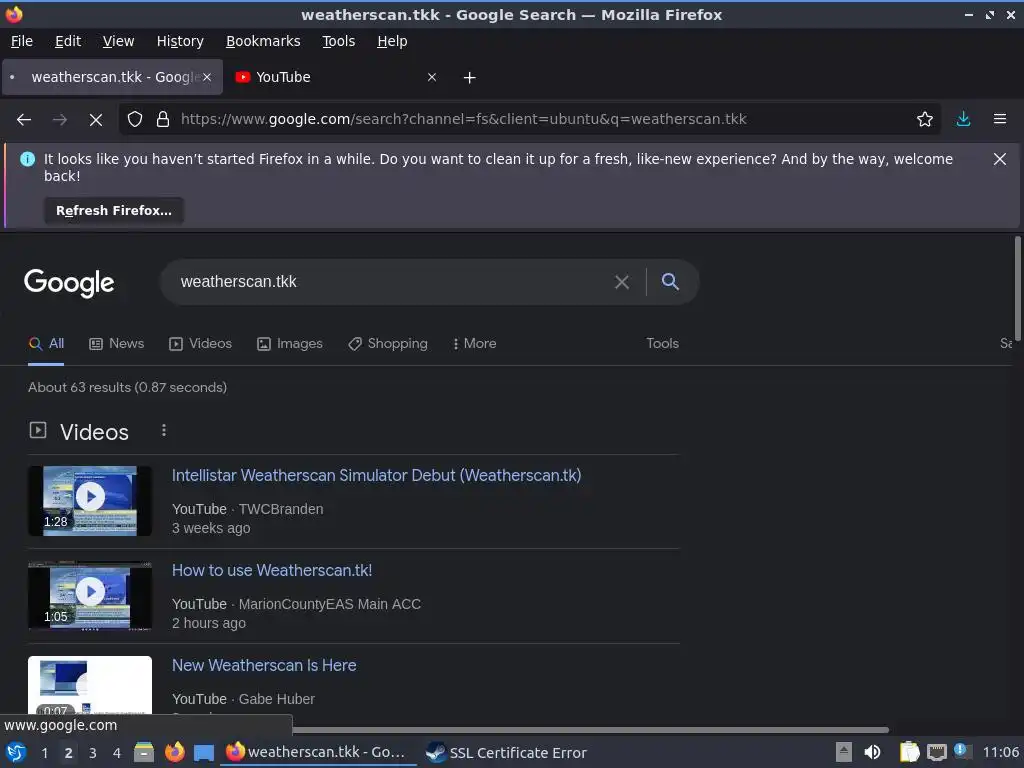Switch to workspace 1

44,753
